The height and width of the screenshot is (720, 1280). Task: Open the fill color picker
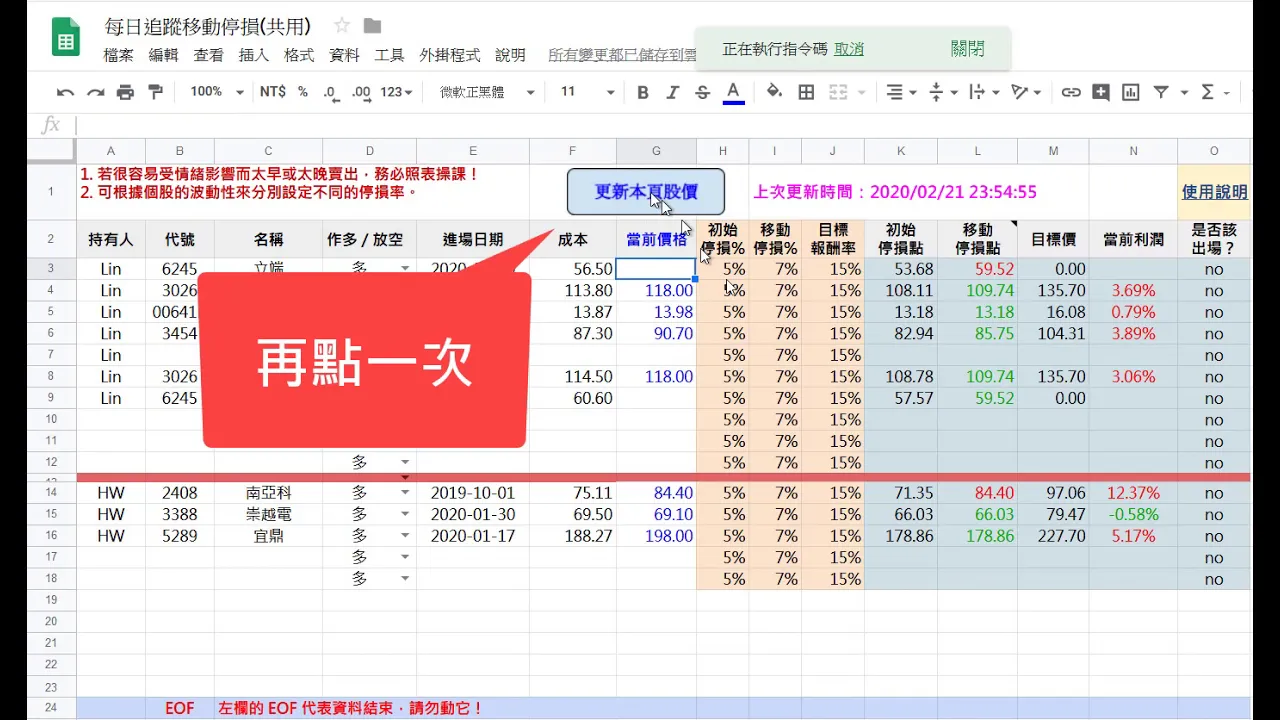(x=774, y=92)
